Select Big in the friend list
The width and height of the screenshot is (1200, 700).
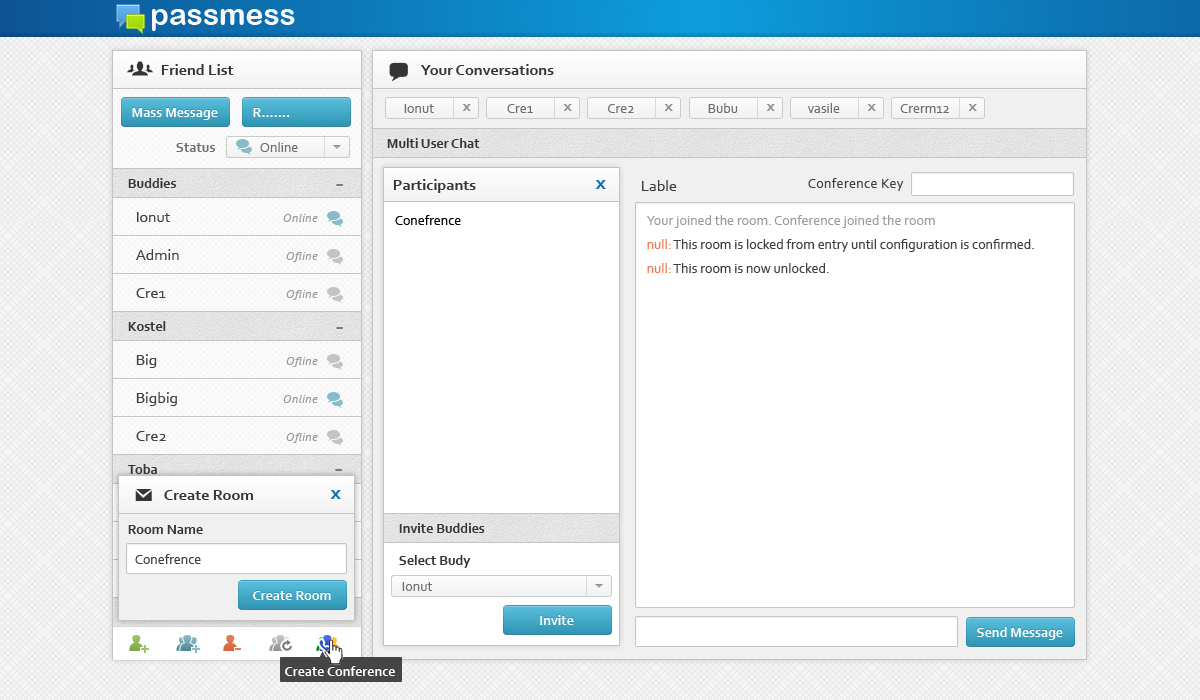(x=237, y=360)
